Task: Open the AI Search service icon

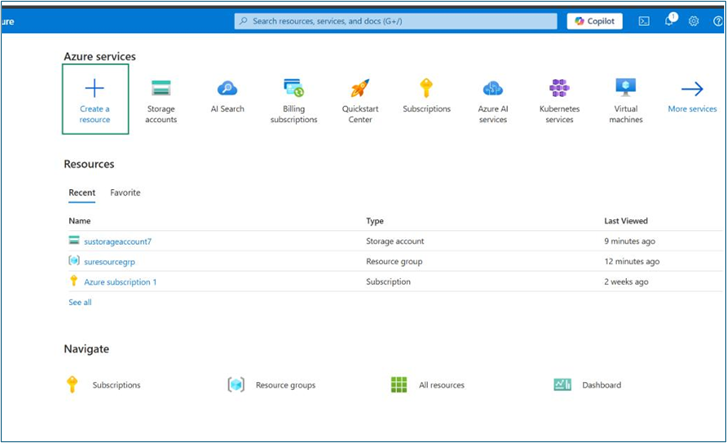Action: pyautogui.click(x=227, y=88)
